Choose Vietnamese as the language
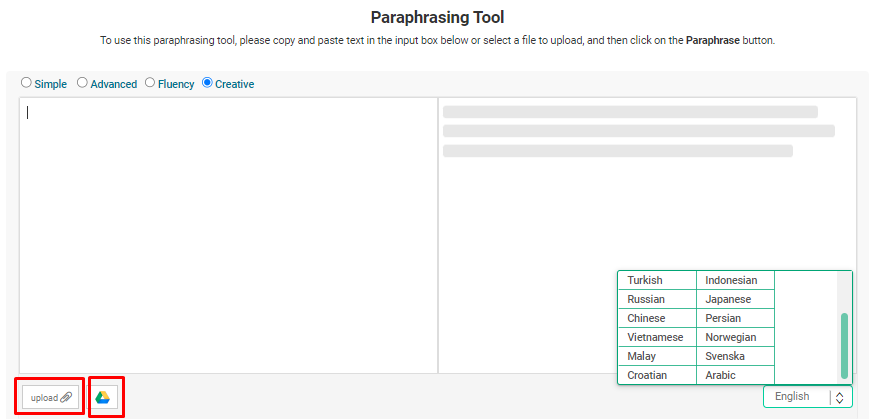Viewport: 877px width, 419px height. [x=655, y=337]
